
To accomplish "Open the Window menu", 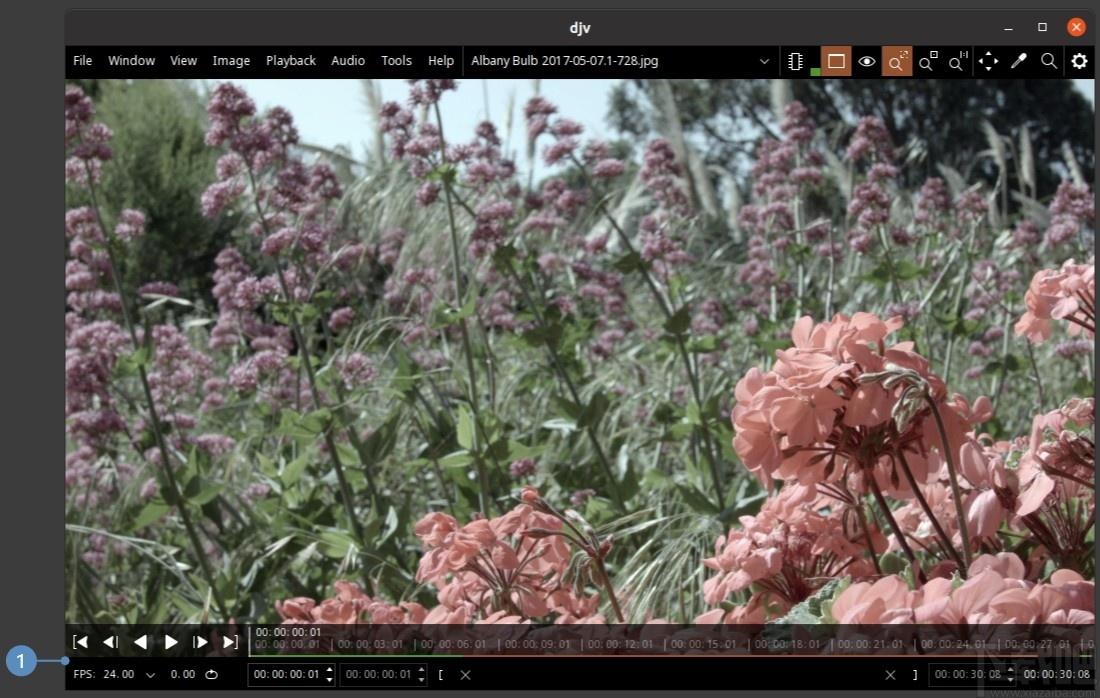I will (131, 61).
